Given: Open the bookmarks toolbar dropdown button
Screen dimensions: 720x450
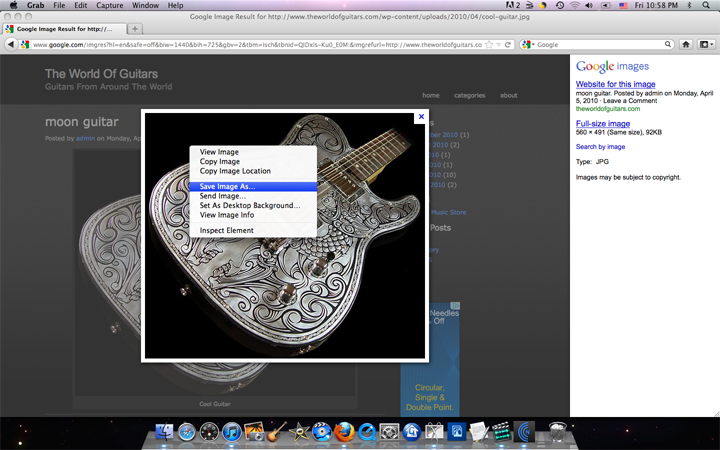Looking at the screenshot, I should (706, 45).
